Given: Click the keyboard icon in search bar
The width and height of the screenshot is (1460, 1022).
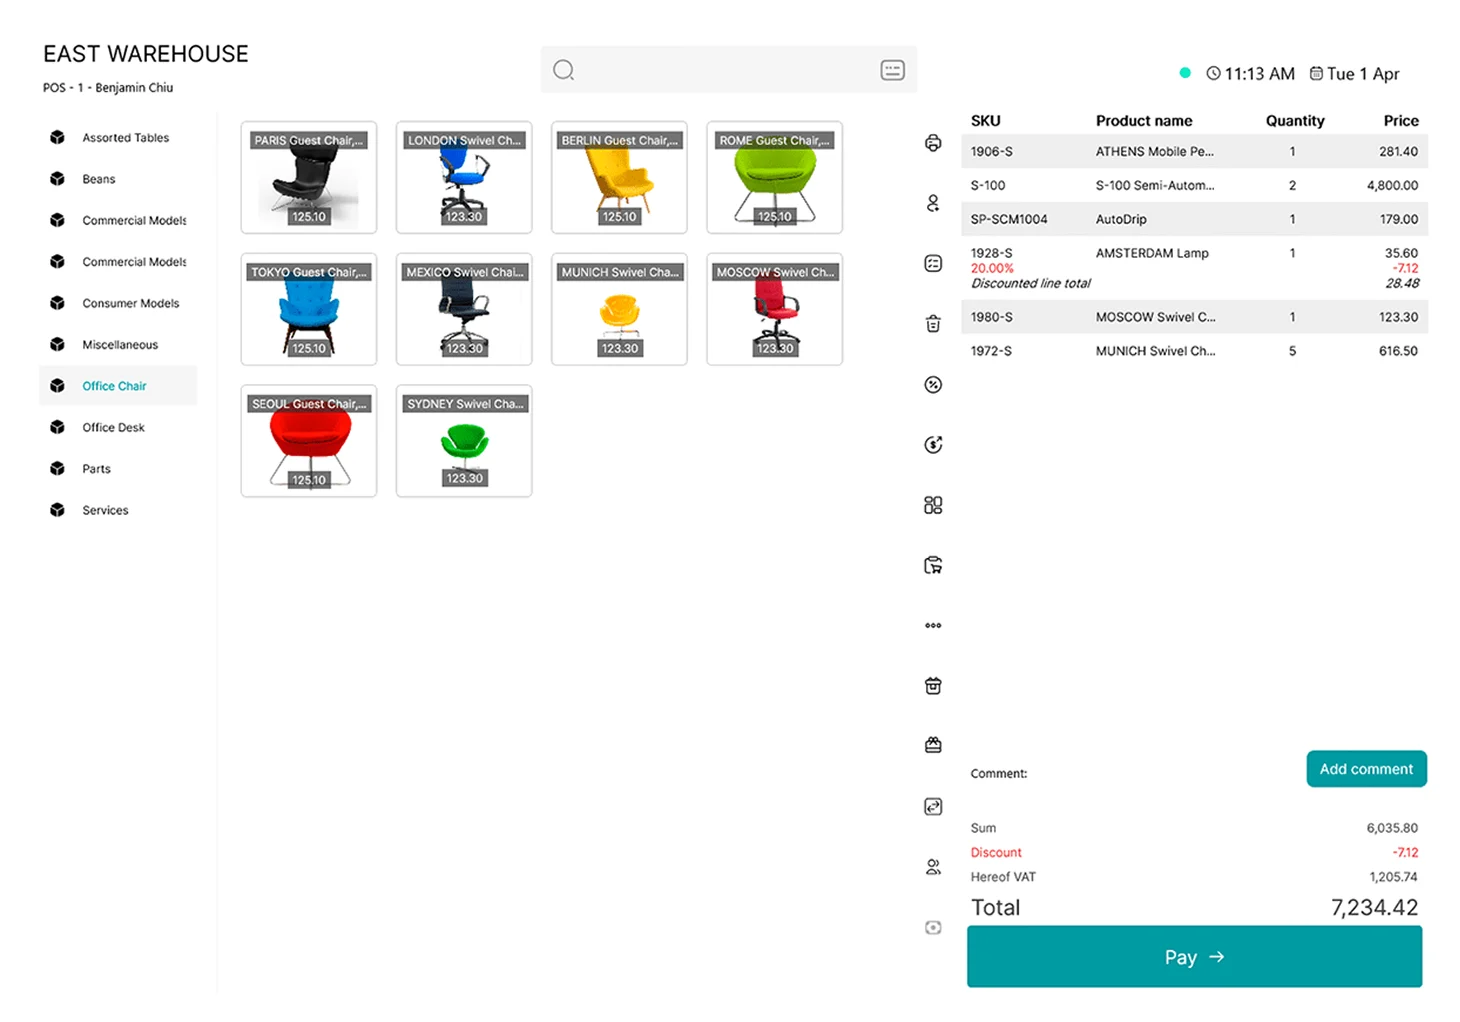Looking at the screenshot, I should (x=893, y=69).
